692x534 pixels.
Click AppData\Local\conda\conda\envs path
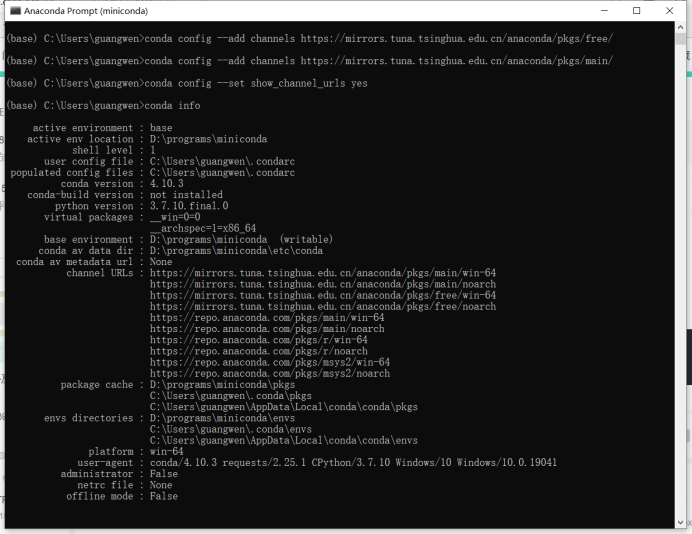coord(283,440)
